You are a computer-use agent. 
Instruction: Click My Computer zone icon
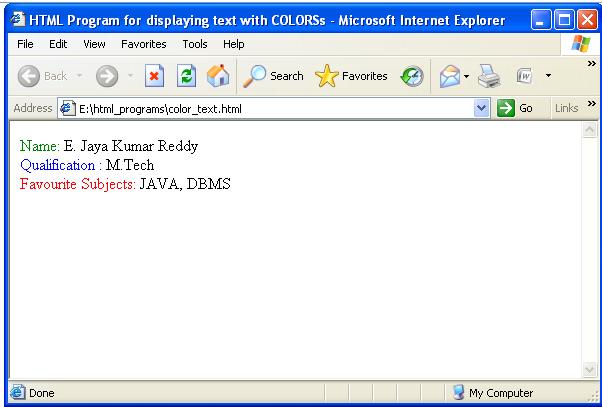click(x=459, y=392)
